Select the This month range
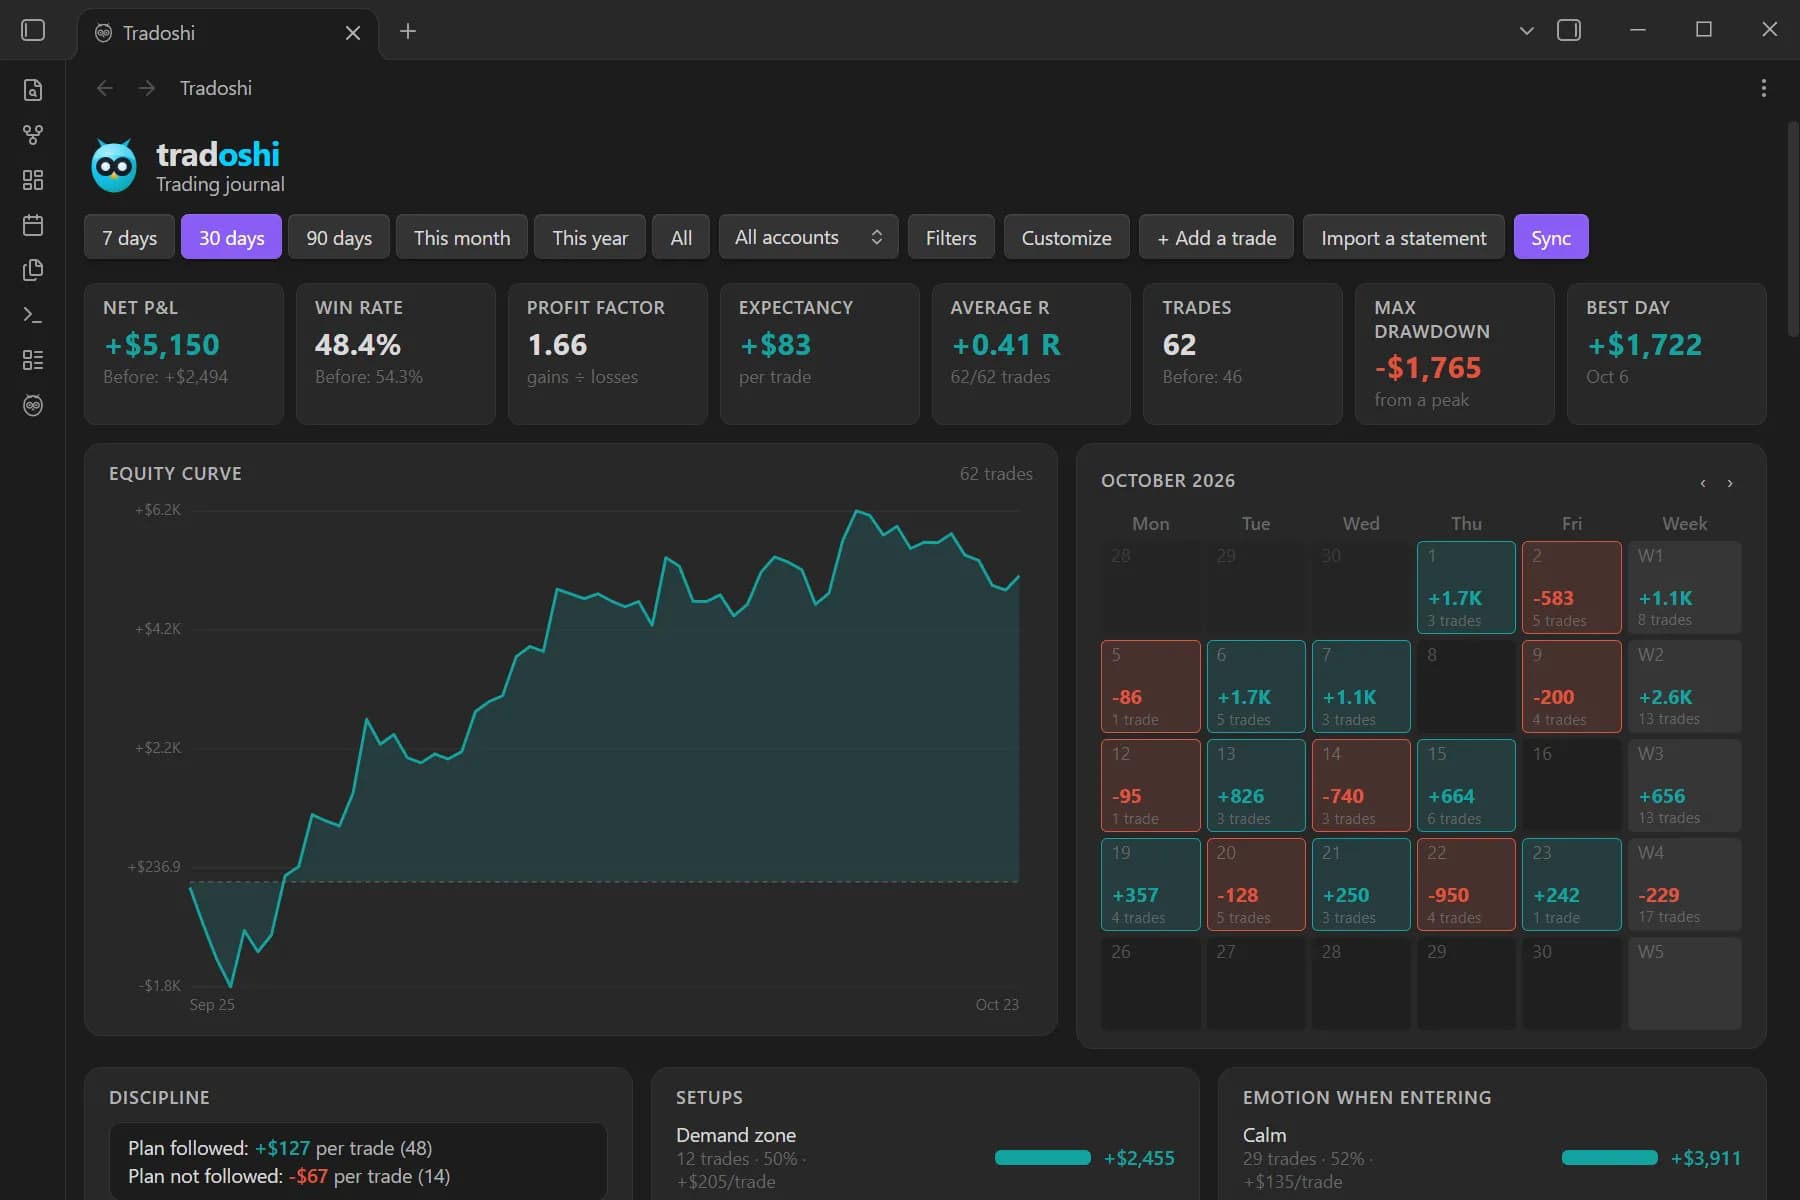The width and height of the screenshot is (1800, 1200). pos(461,237)
